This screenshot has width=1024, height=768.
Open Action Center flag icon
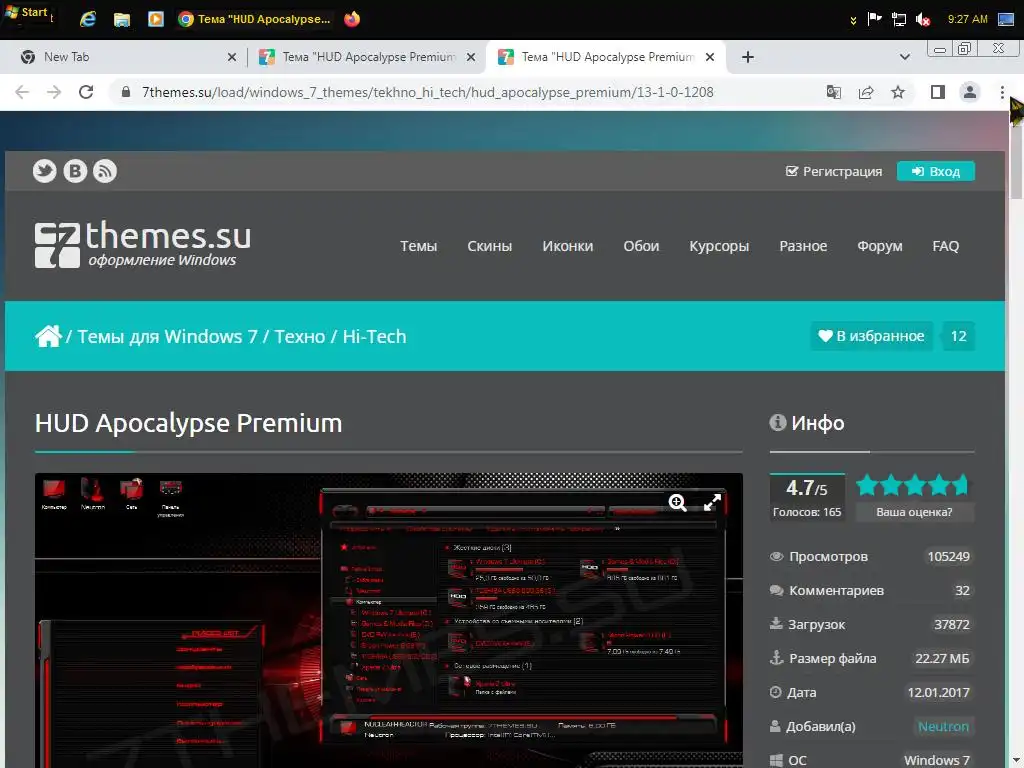tap(874, 18)
